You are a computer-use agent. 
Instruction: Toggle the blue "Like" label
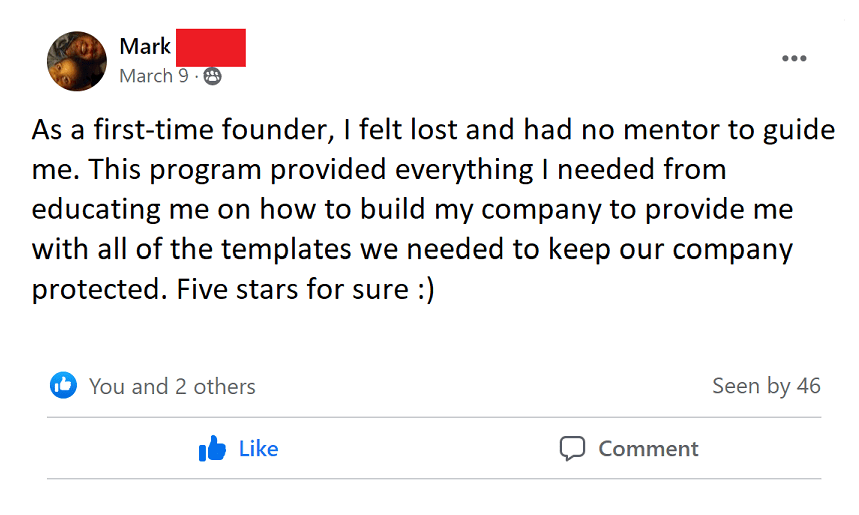[x=258, y=449]
